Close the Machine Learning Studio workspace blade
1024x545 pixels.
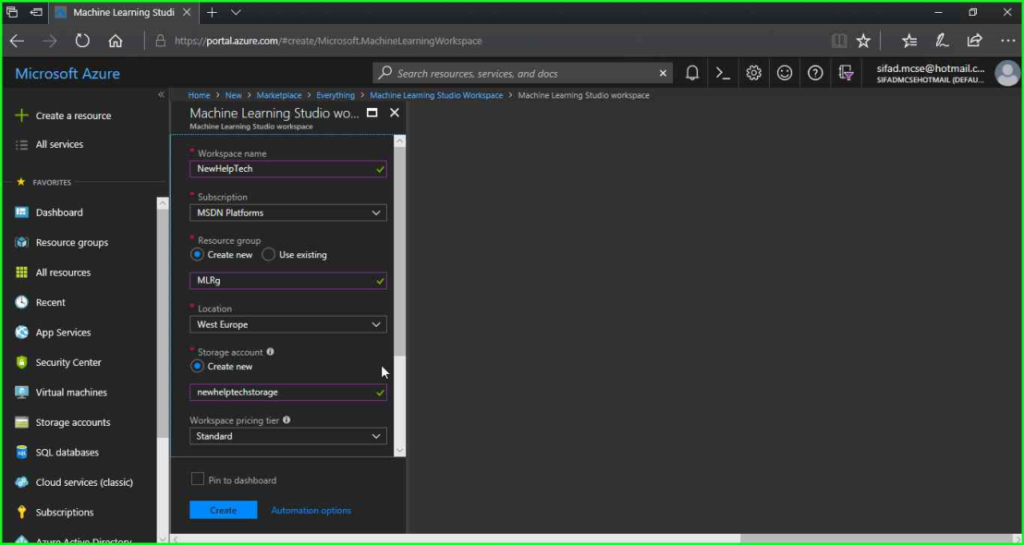point(394,112)
